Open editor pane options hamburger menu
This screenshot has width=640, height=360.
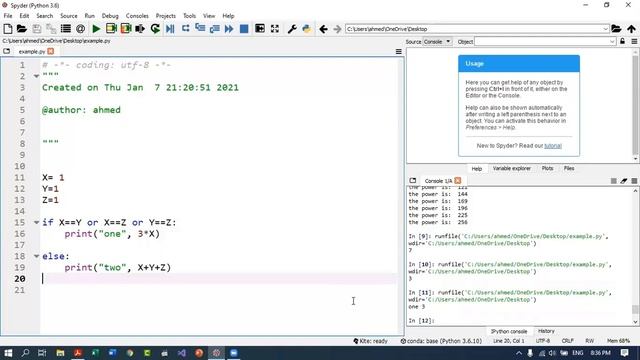point(399,52)
